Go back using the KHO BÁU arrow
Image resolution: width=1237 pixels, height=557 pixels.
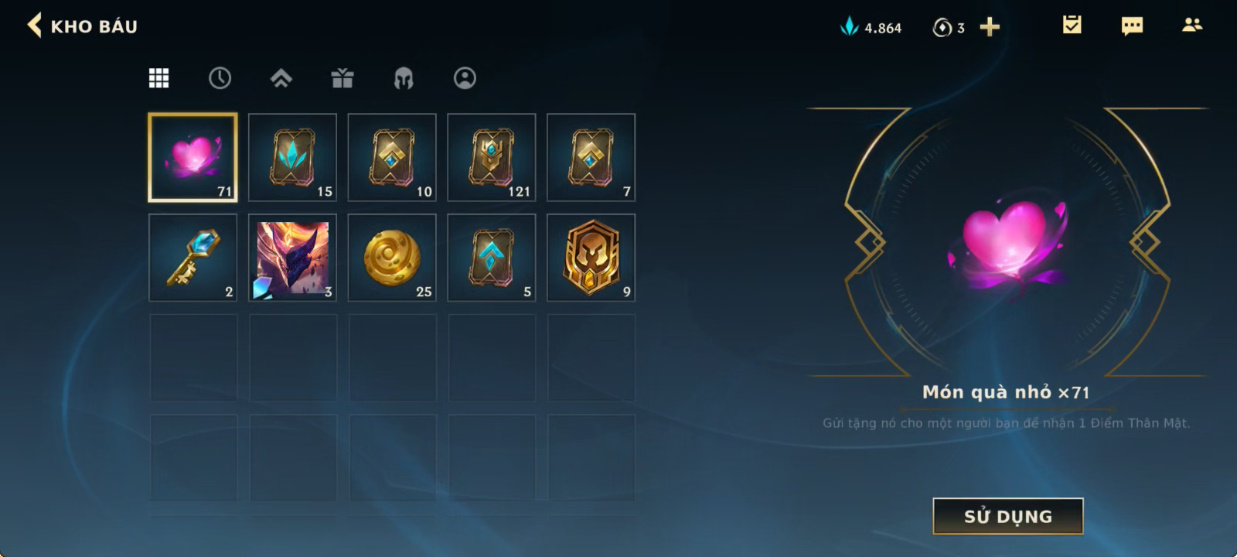[x=35, y=25]
